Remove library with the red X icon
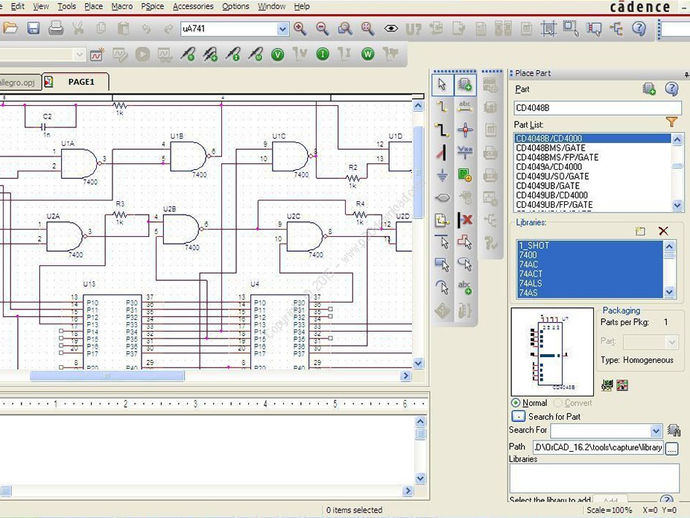The height and width of the screenshot is (518, 690). point(663,231)
